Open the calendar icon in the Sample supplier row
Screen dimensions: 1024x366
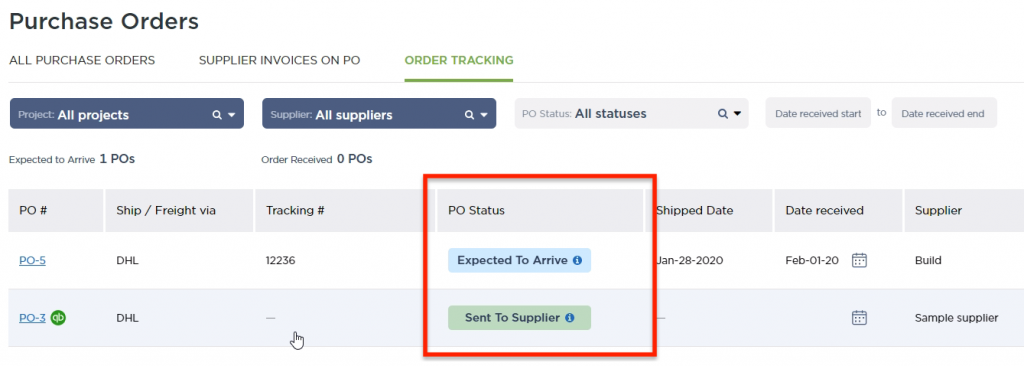point(859,318)
